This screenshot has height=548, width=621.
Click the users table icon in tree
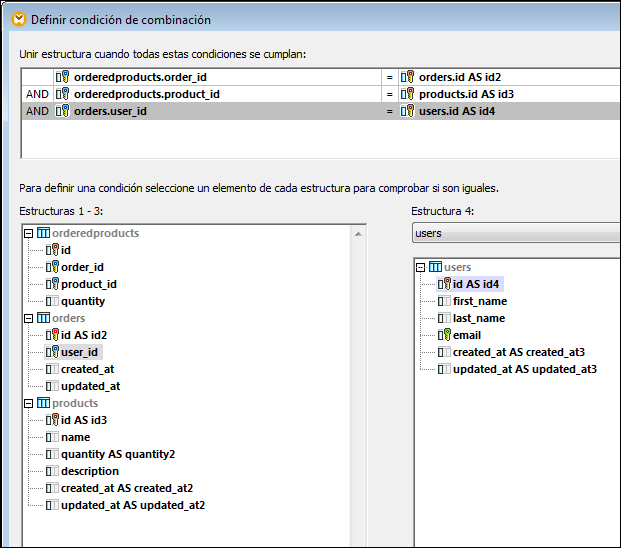pyautogui.click(x=434, y=267)
